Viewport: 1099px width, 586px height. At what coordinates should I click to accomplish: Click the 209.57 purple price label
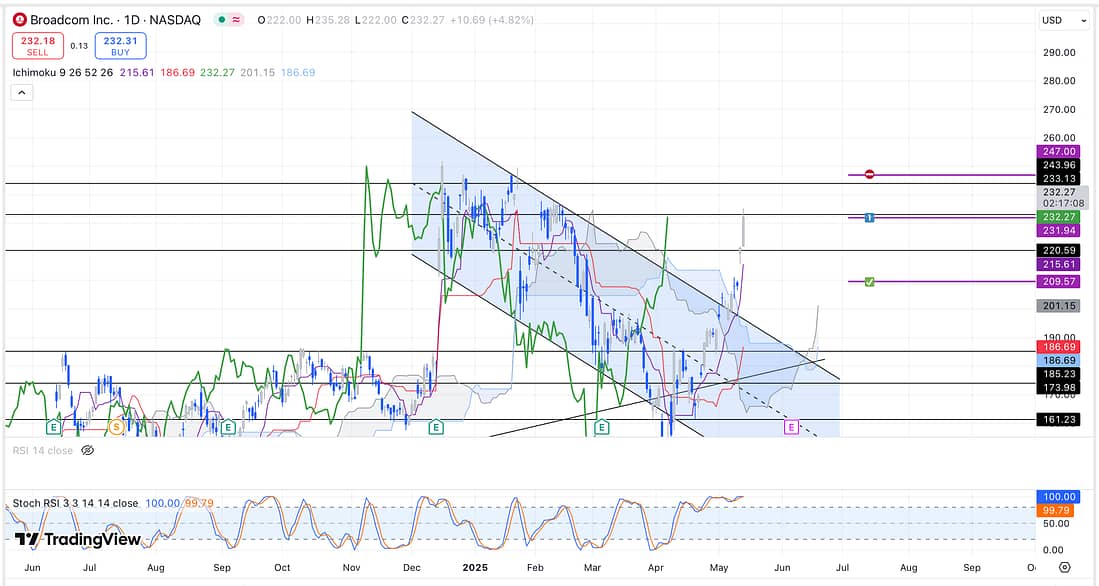tap(1058, 282)
